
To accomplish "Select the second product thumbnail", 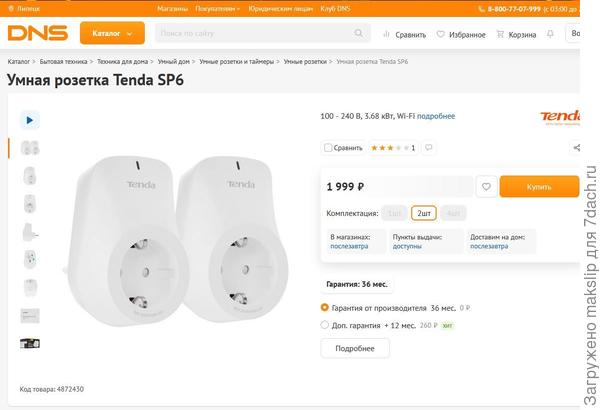I will coord(30,176).
